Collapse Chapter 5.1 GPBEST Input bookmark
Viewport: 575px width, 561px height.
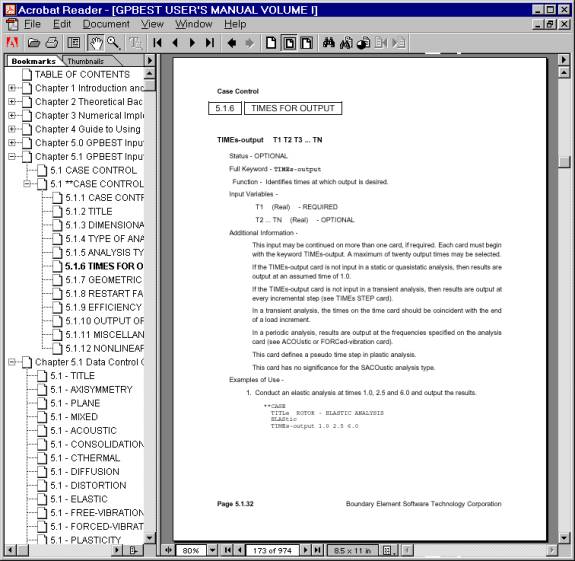point(12,157)
